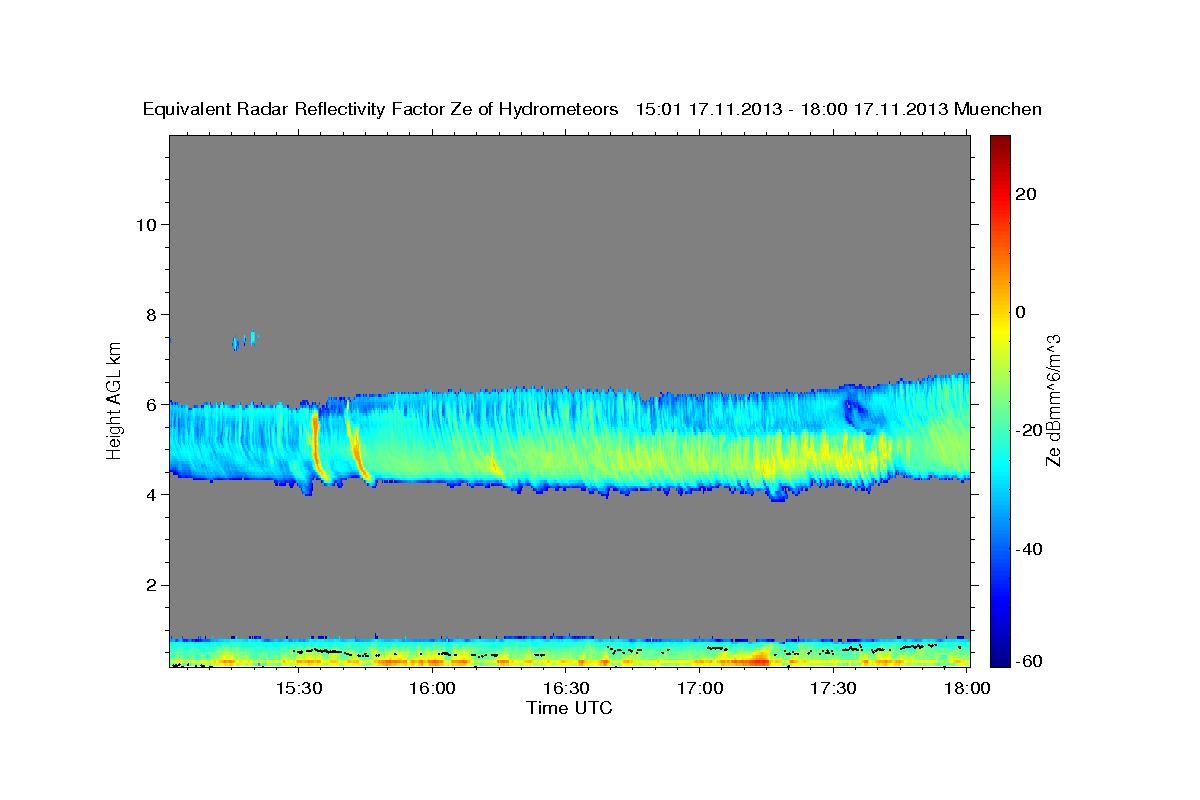Click the colorbar value '-60'
1200x800 pixels.
1029,661
